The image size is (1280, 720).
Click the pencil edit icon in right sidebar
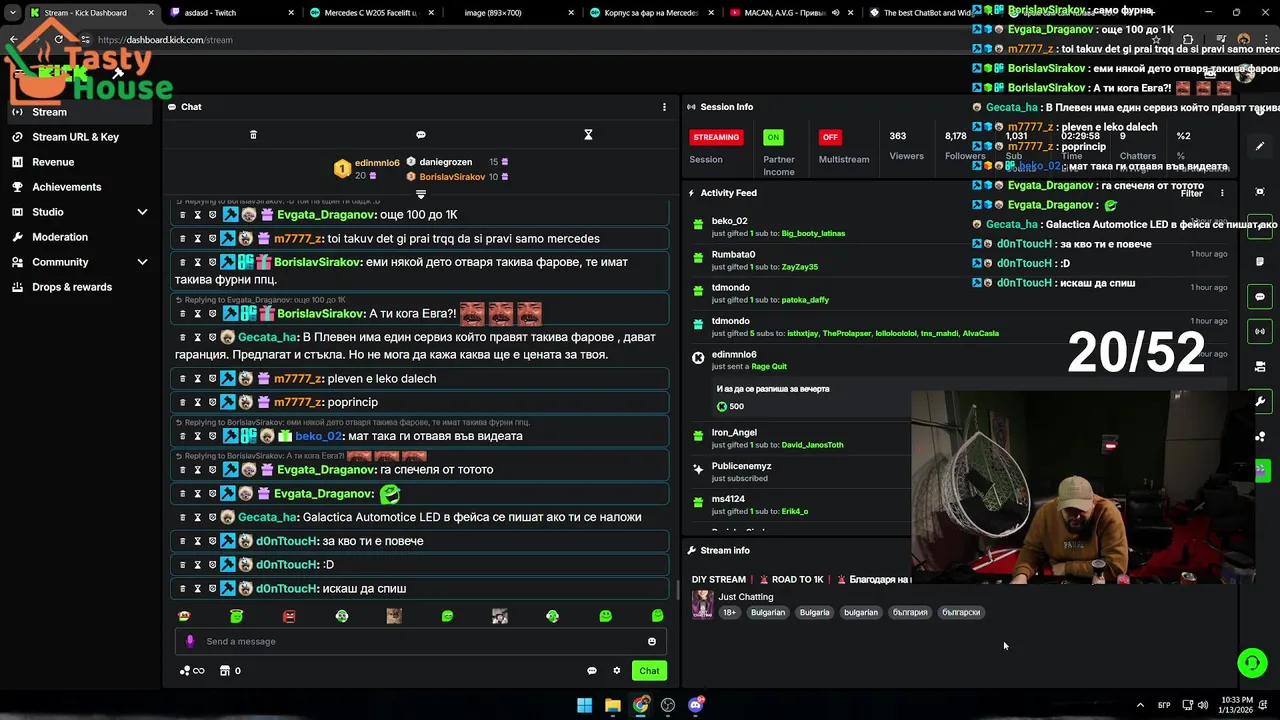pyautogui.click(x=1260, y=146)
